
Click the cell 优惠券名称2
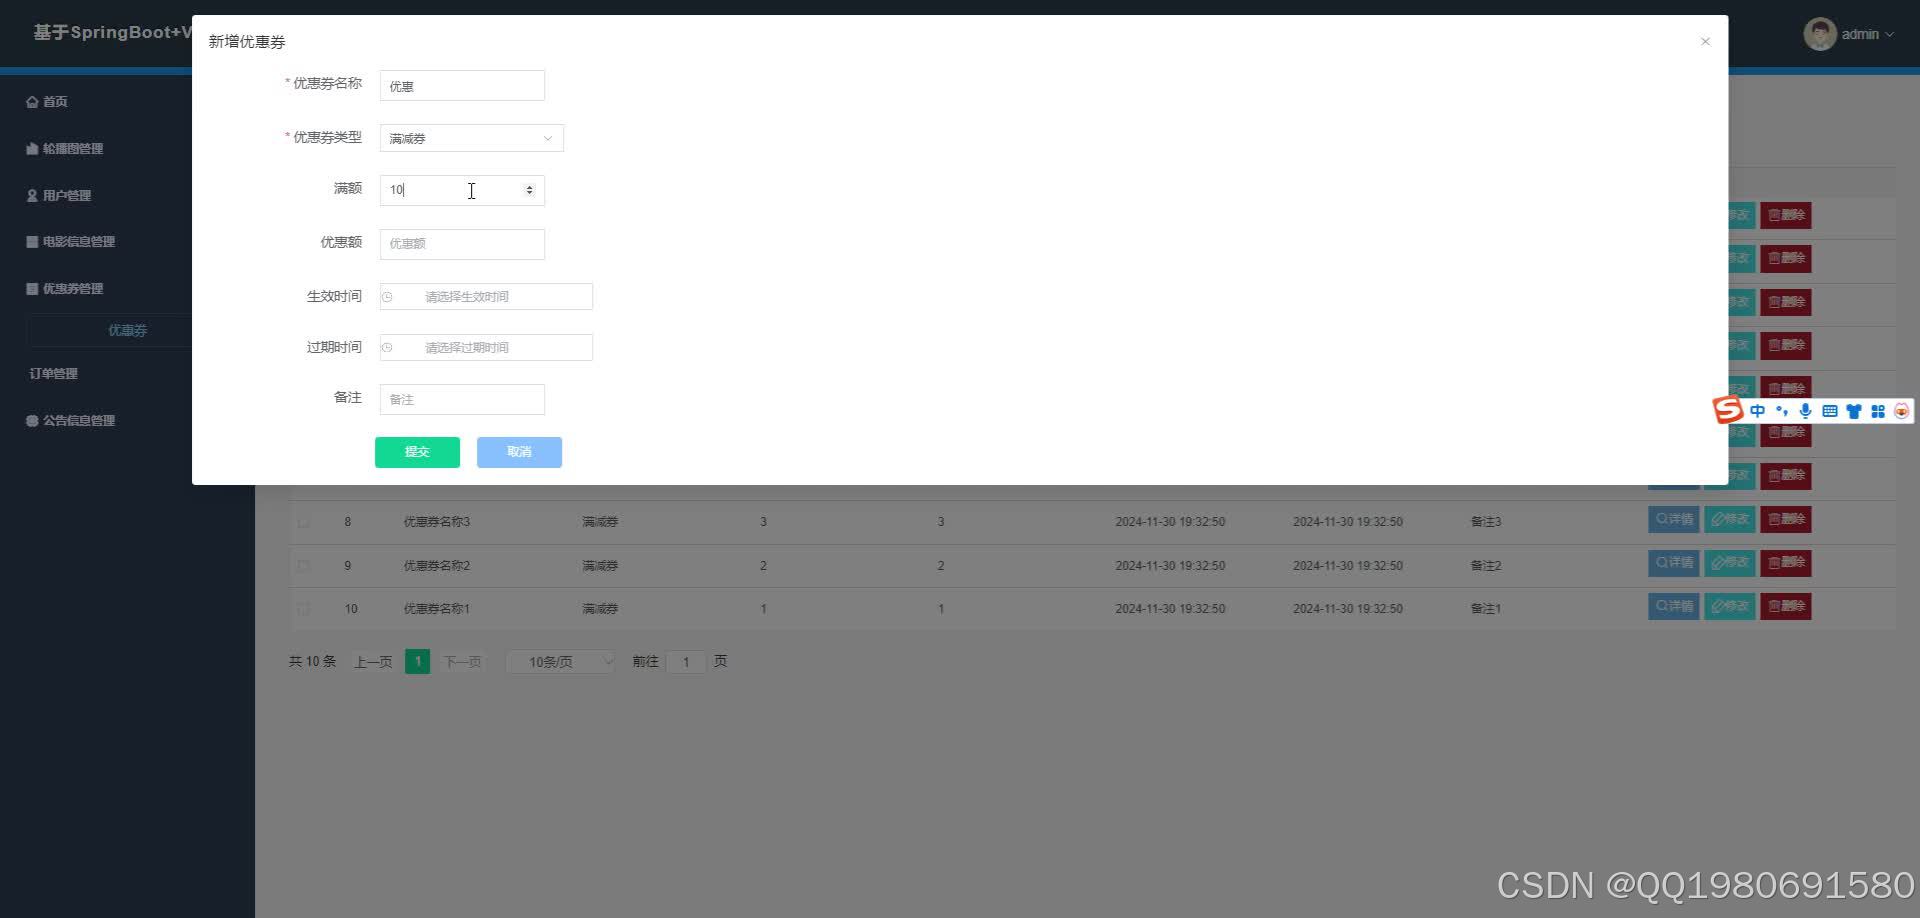tap(437, 566)
